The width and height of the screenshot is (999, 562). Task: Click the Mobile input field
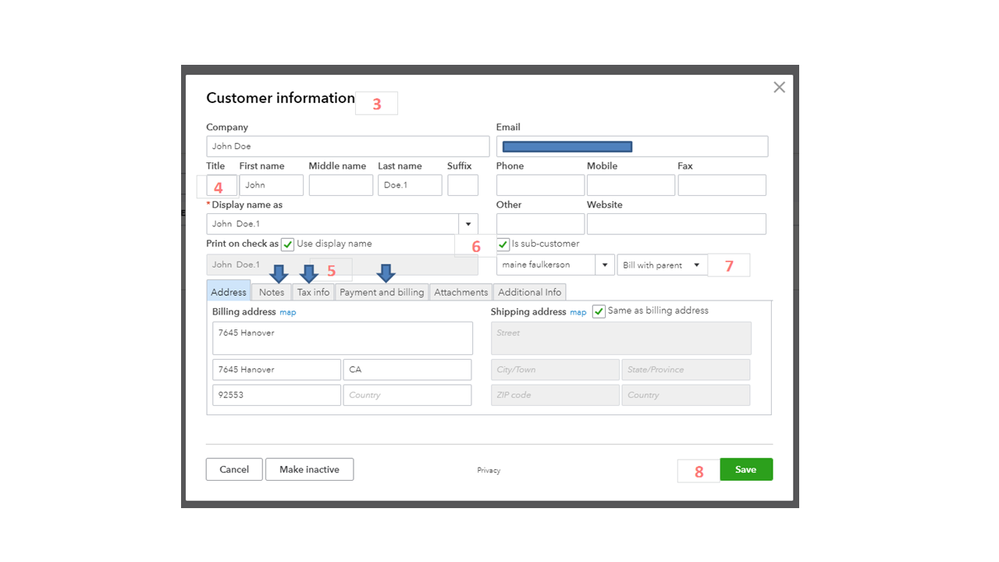(x=631, y=185)
